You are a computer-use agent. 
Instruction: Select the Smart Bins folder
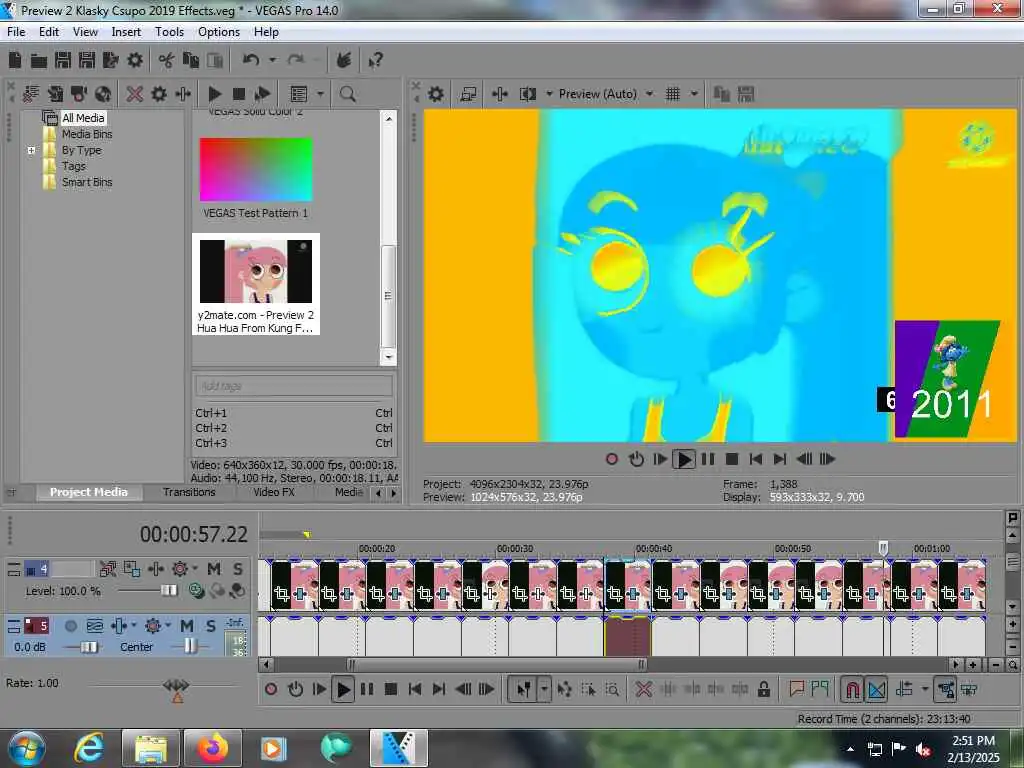click(x=87, y=182)
